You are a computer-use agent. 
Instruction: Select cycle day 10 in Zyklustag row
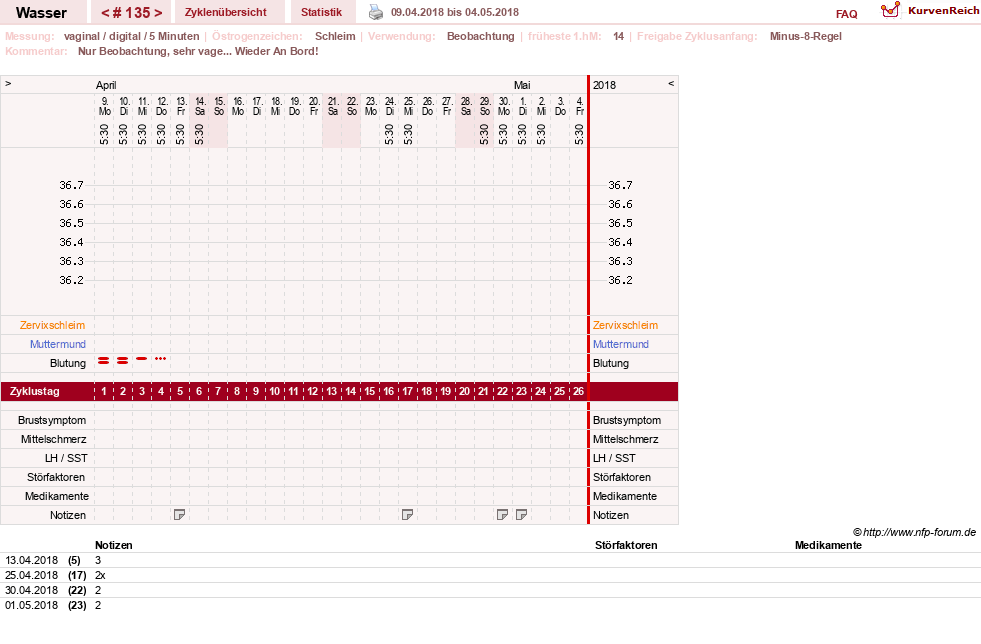click(x=275, y=391)
